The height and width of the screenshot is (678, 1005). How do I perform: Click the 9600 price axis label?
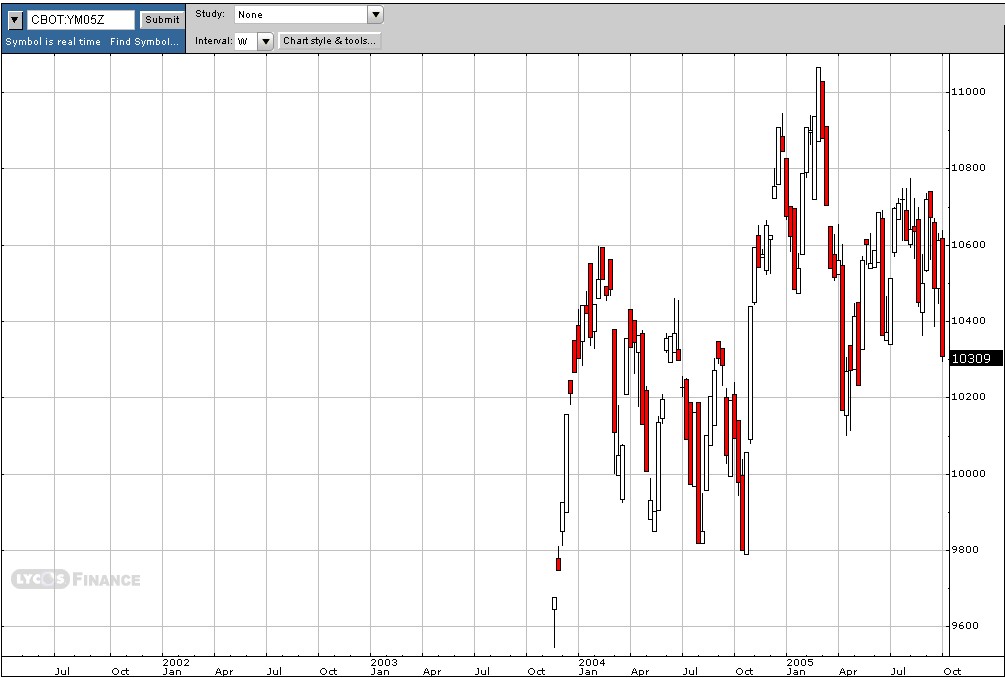click(965, 626)
